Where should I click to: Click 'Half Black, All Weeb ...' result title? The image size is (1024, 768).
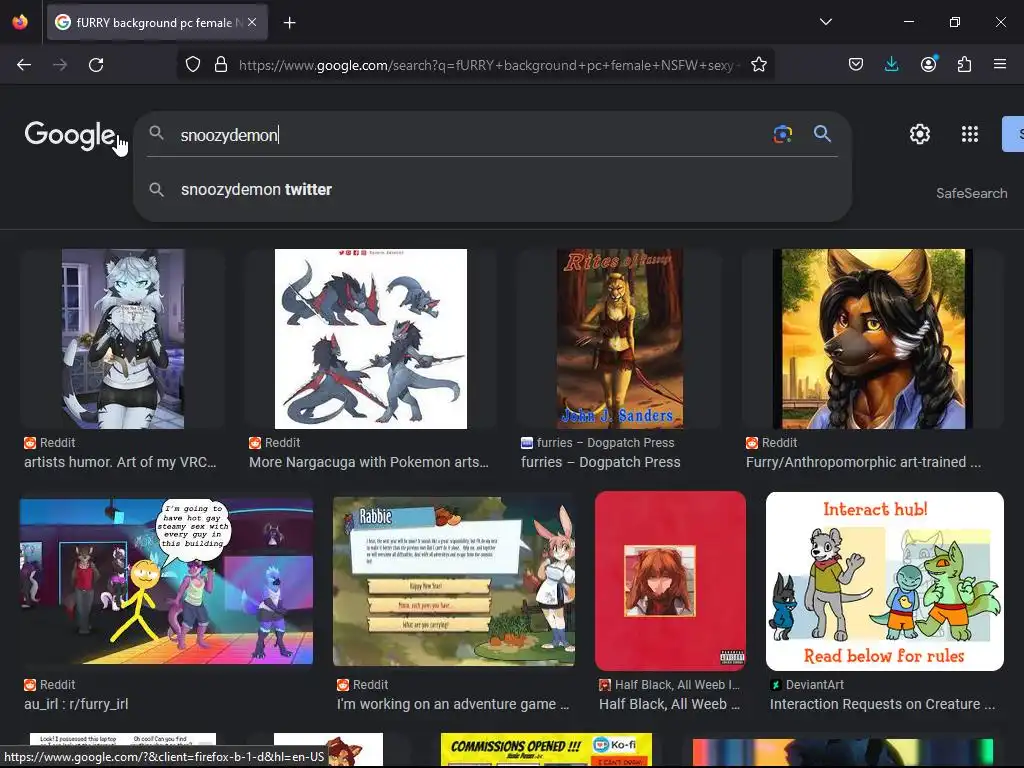pos(669,704)
